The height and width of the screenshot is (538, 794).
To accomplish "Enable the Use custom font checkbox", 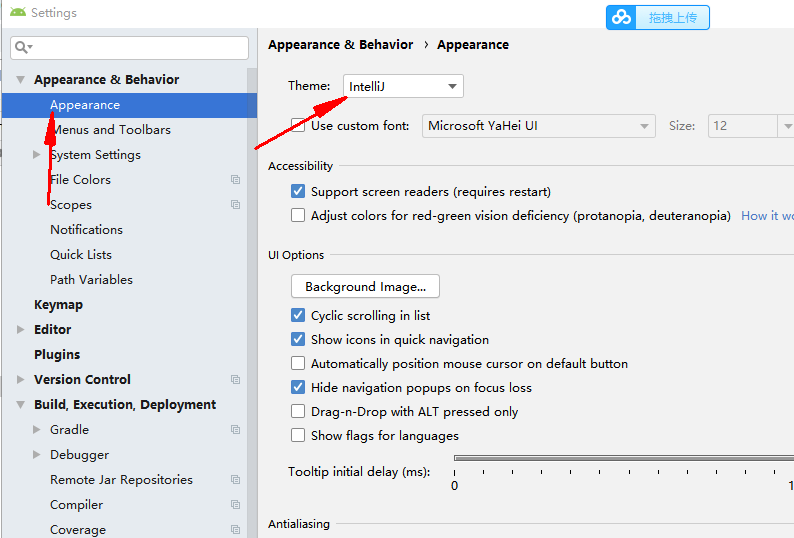I will coord(298,125).
